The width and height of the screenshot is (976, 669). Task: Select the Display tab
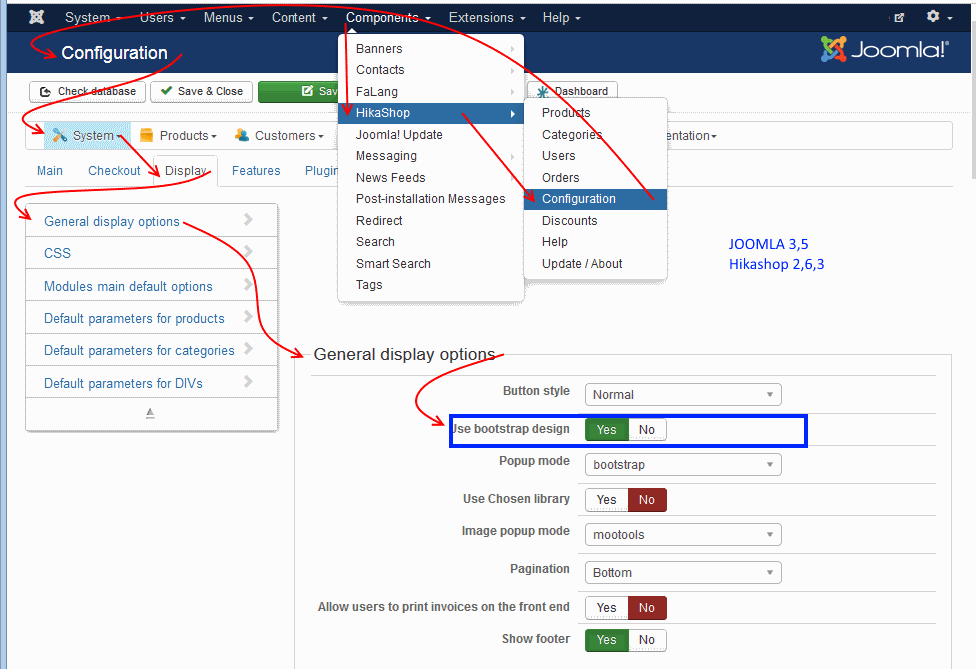click(x=185, y=171)
